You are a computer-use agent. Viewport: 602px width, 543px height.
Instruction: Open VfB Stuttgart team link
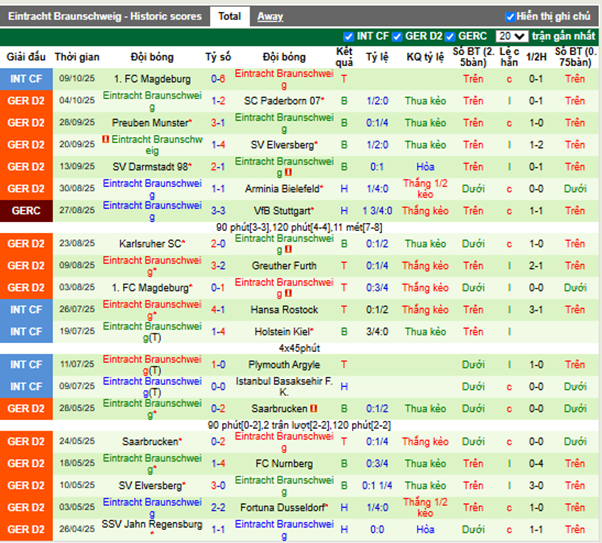pyautogui.click(x=282, y=211)
